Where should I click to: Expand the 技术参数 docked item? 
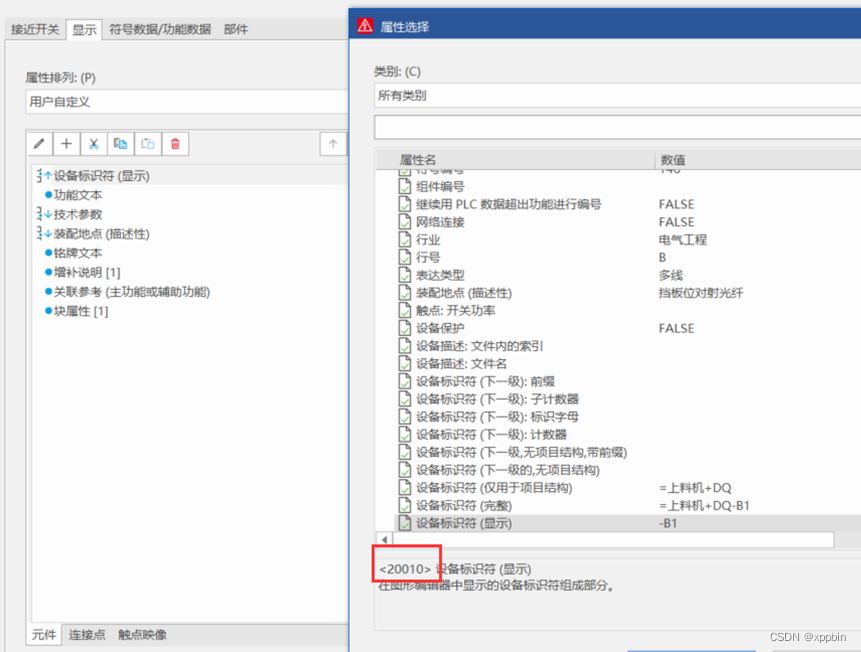(x=77, y=214)
